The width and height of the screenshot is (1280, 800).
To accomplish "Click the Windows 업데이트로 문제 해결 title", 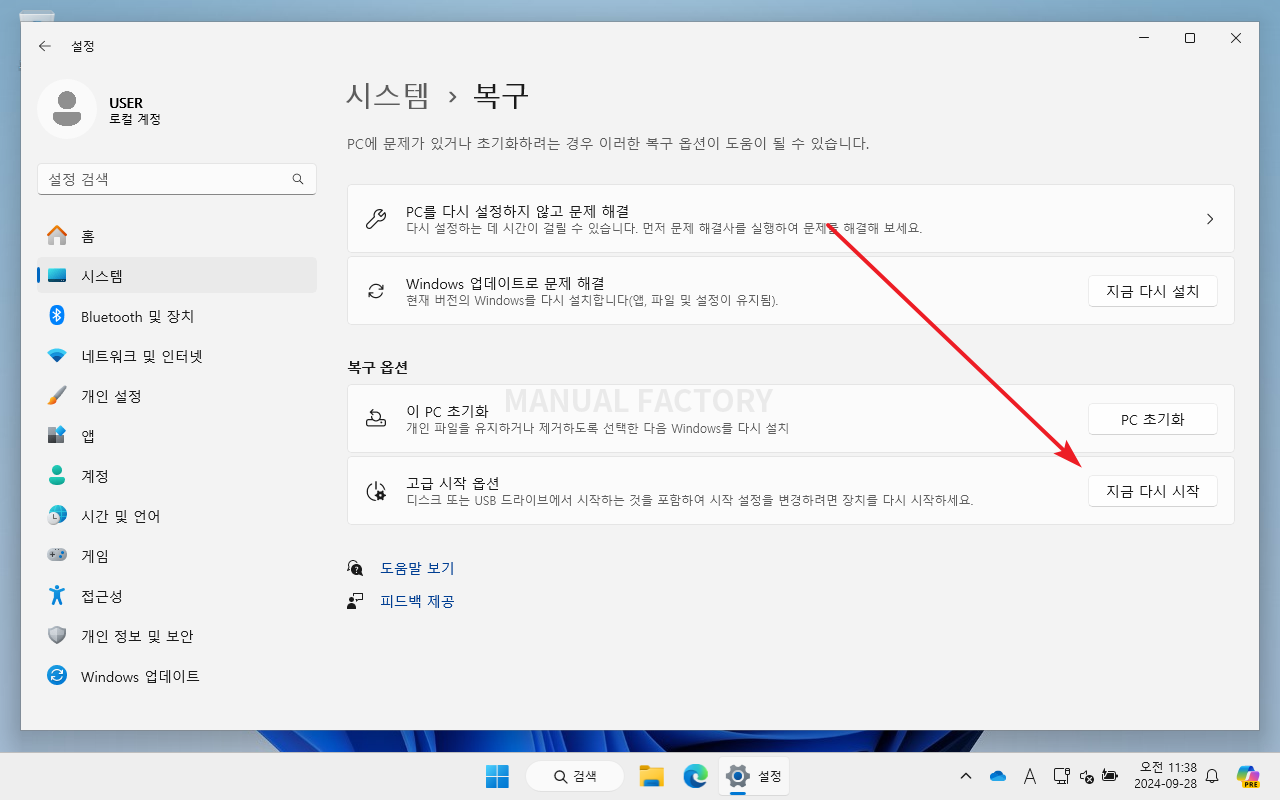I will [505, 283].
